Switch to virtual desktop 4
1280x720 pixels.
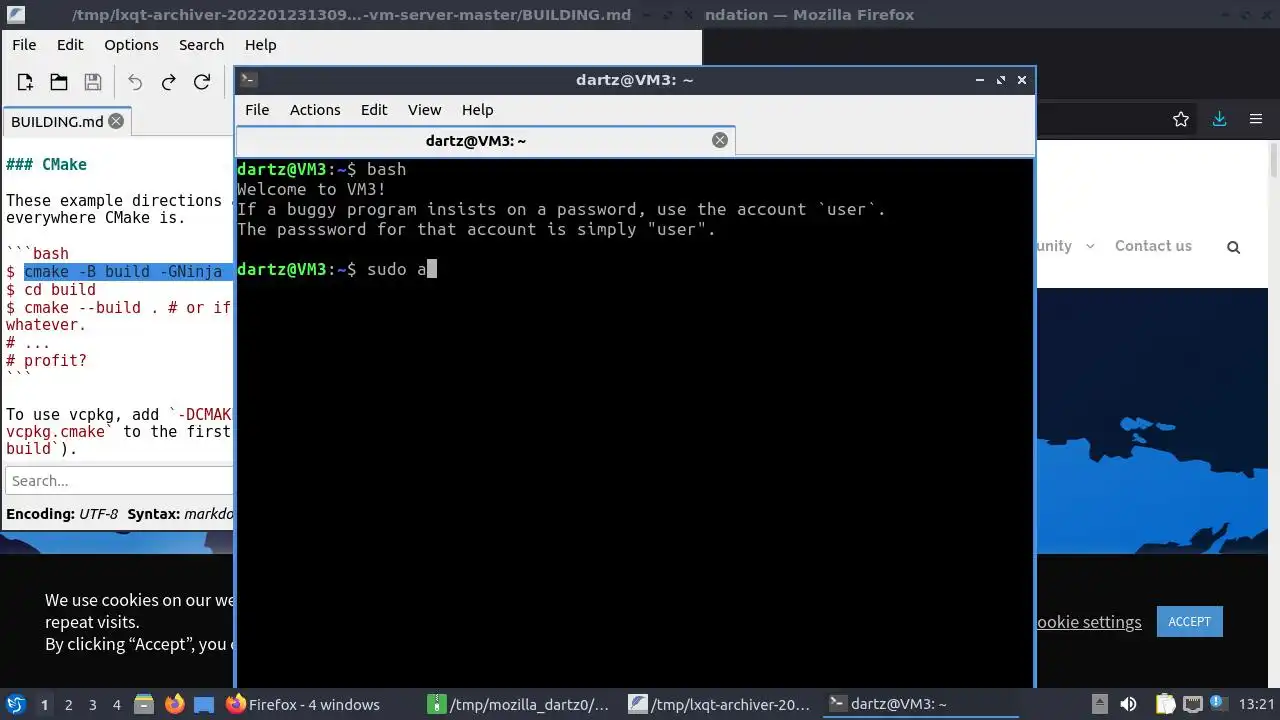(116, 705)
